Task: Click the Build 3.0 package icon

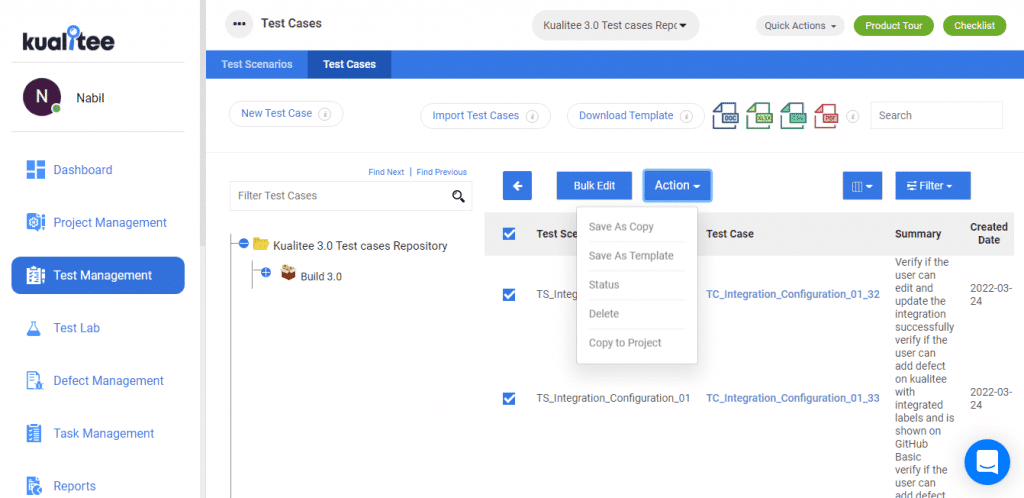Action: click(288, 273)
